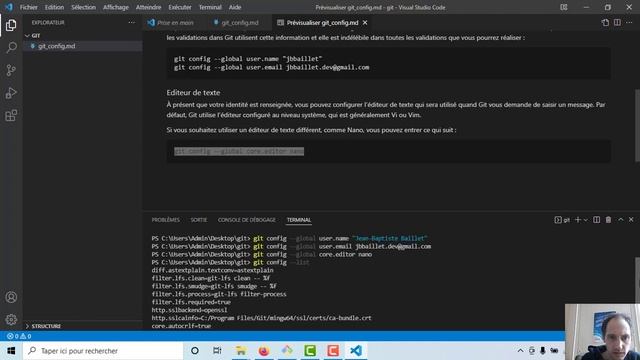Click the core.autocrlf=true terminal line
Viewport: 640px width, 360px height.
(x=181, y=326)
